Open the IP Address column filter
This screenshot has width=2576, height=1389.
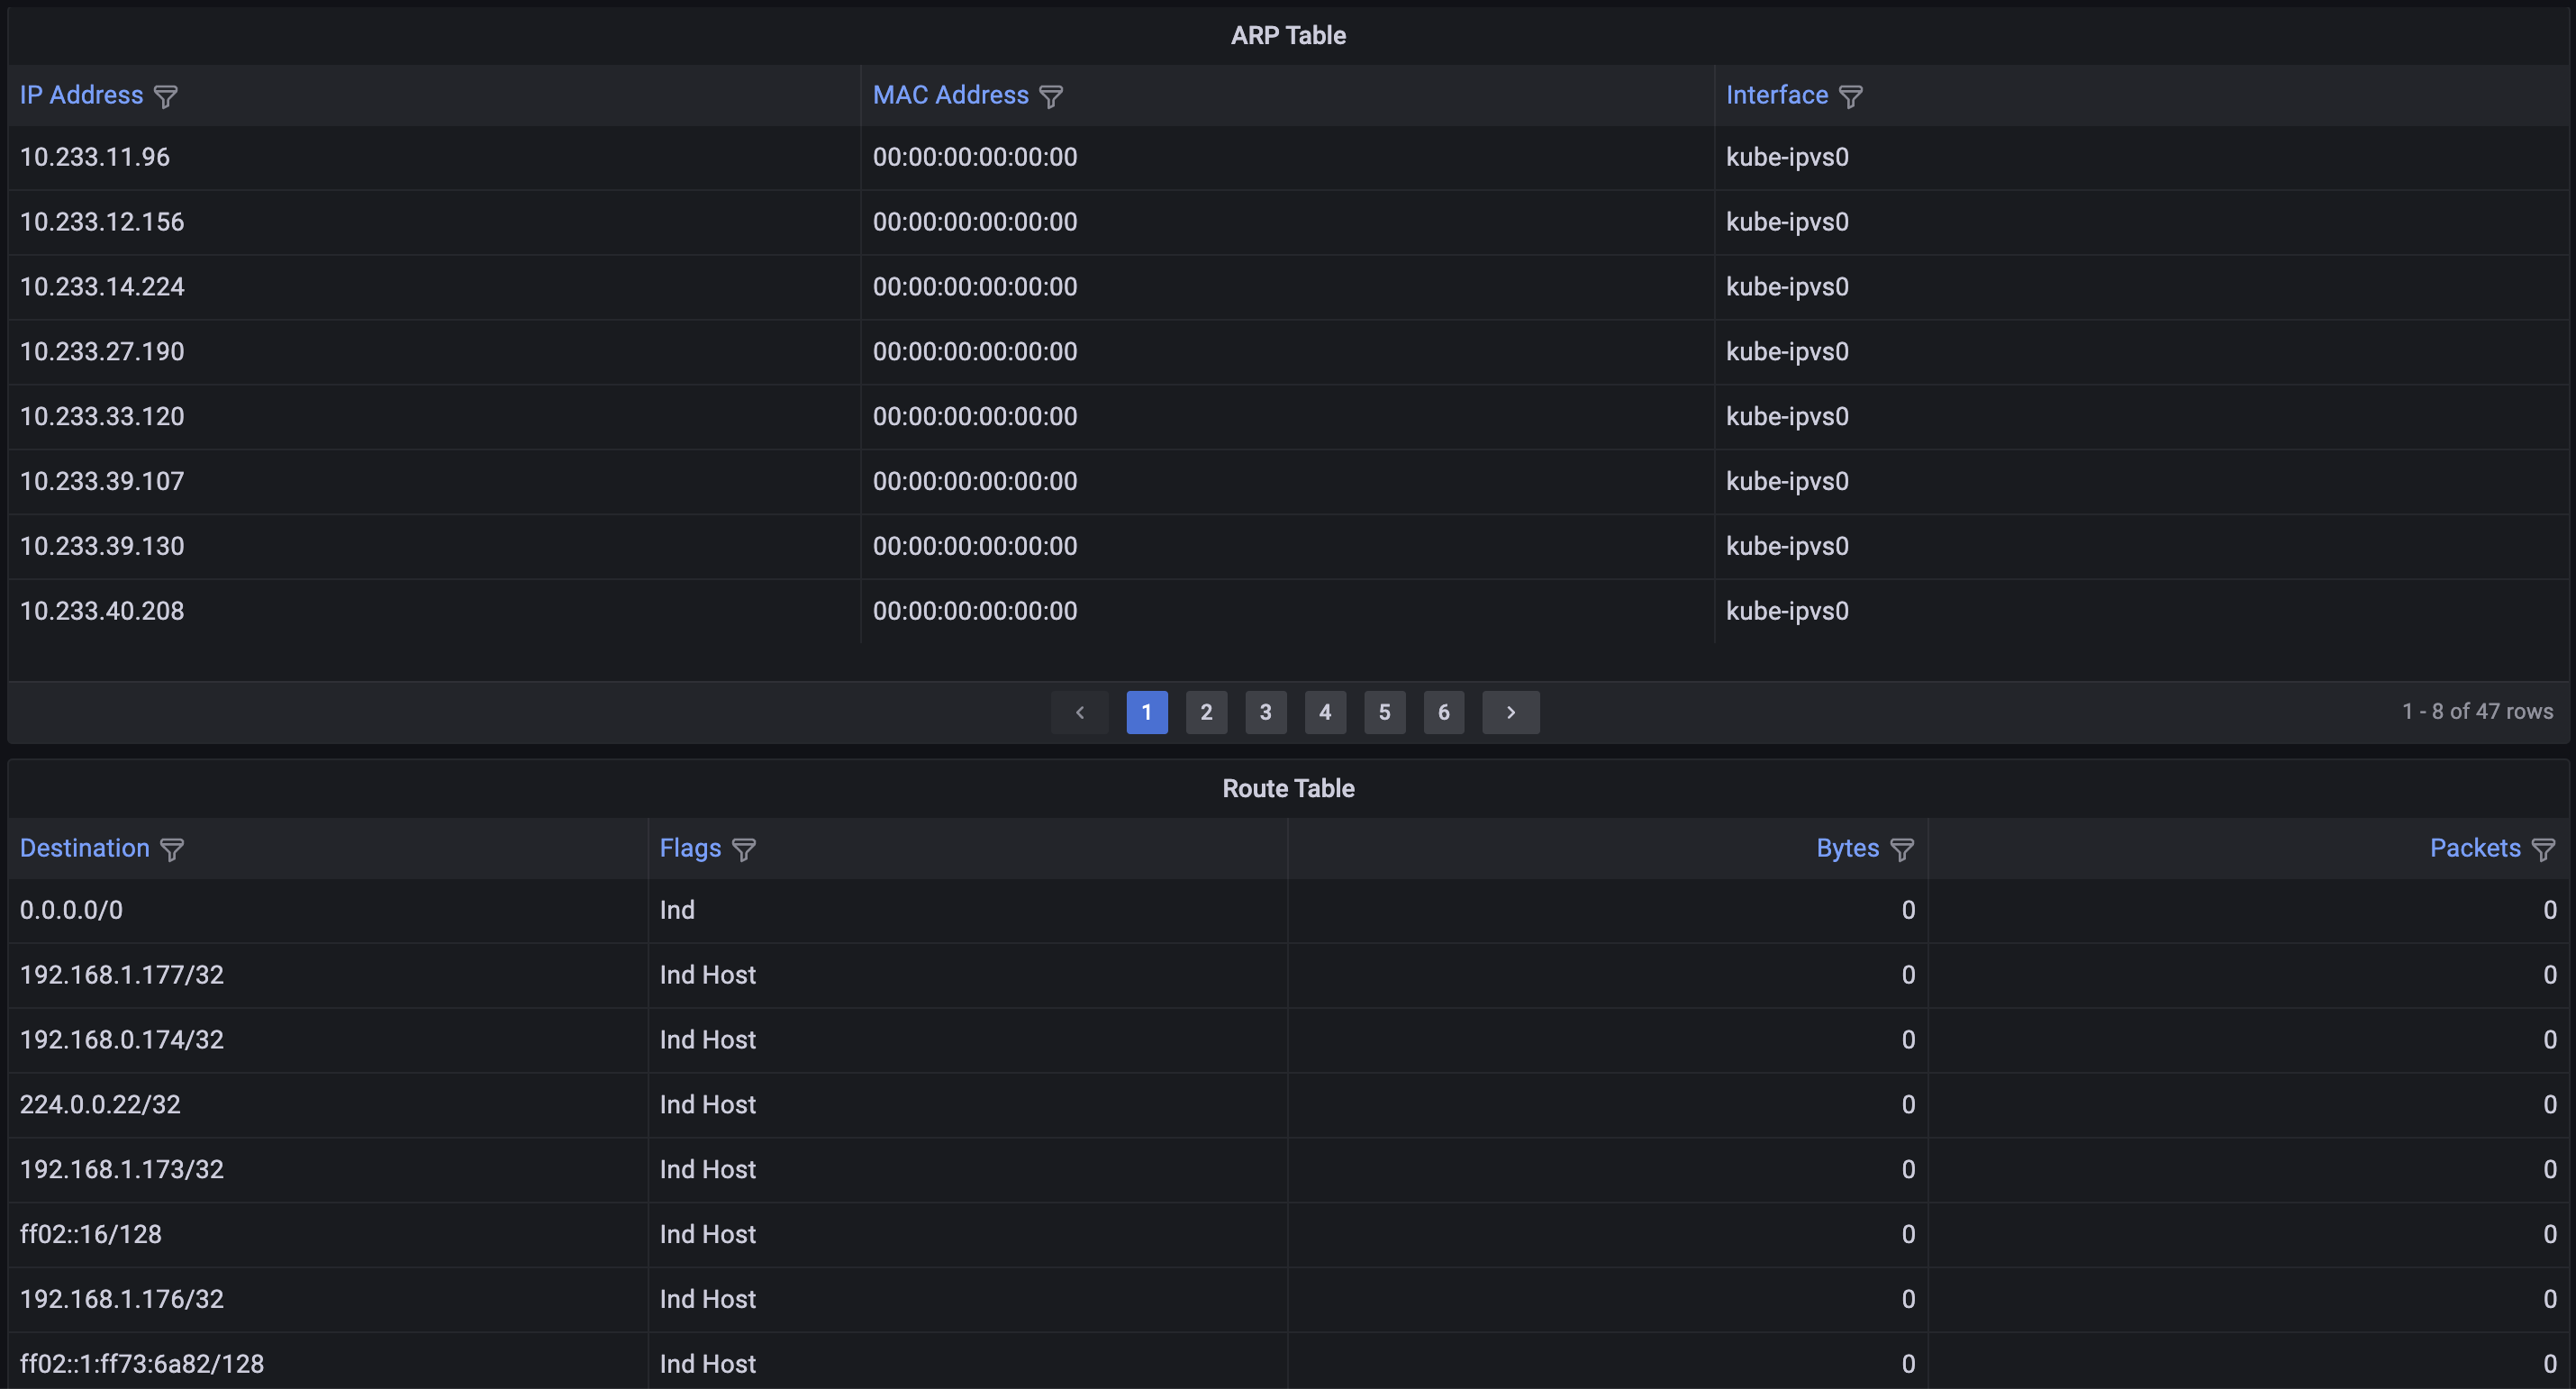pyautogui.click(x=166, y=96)
